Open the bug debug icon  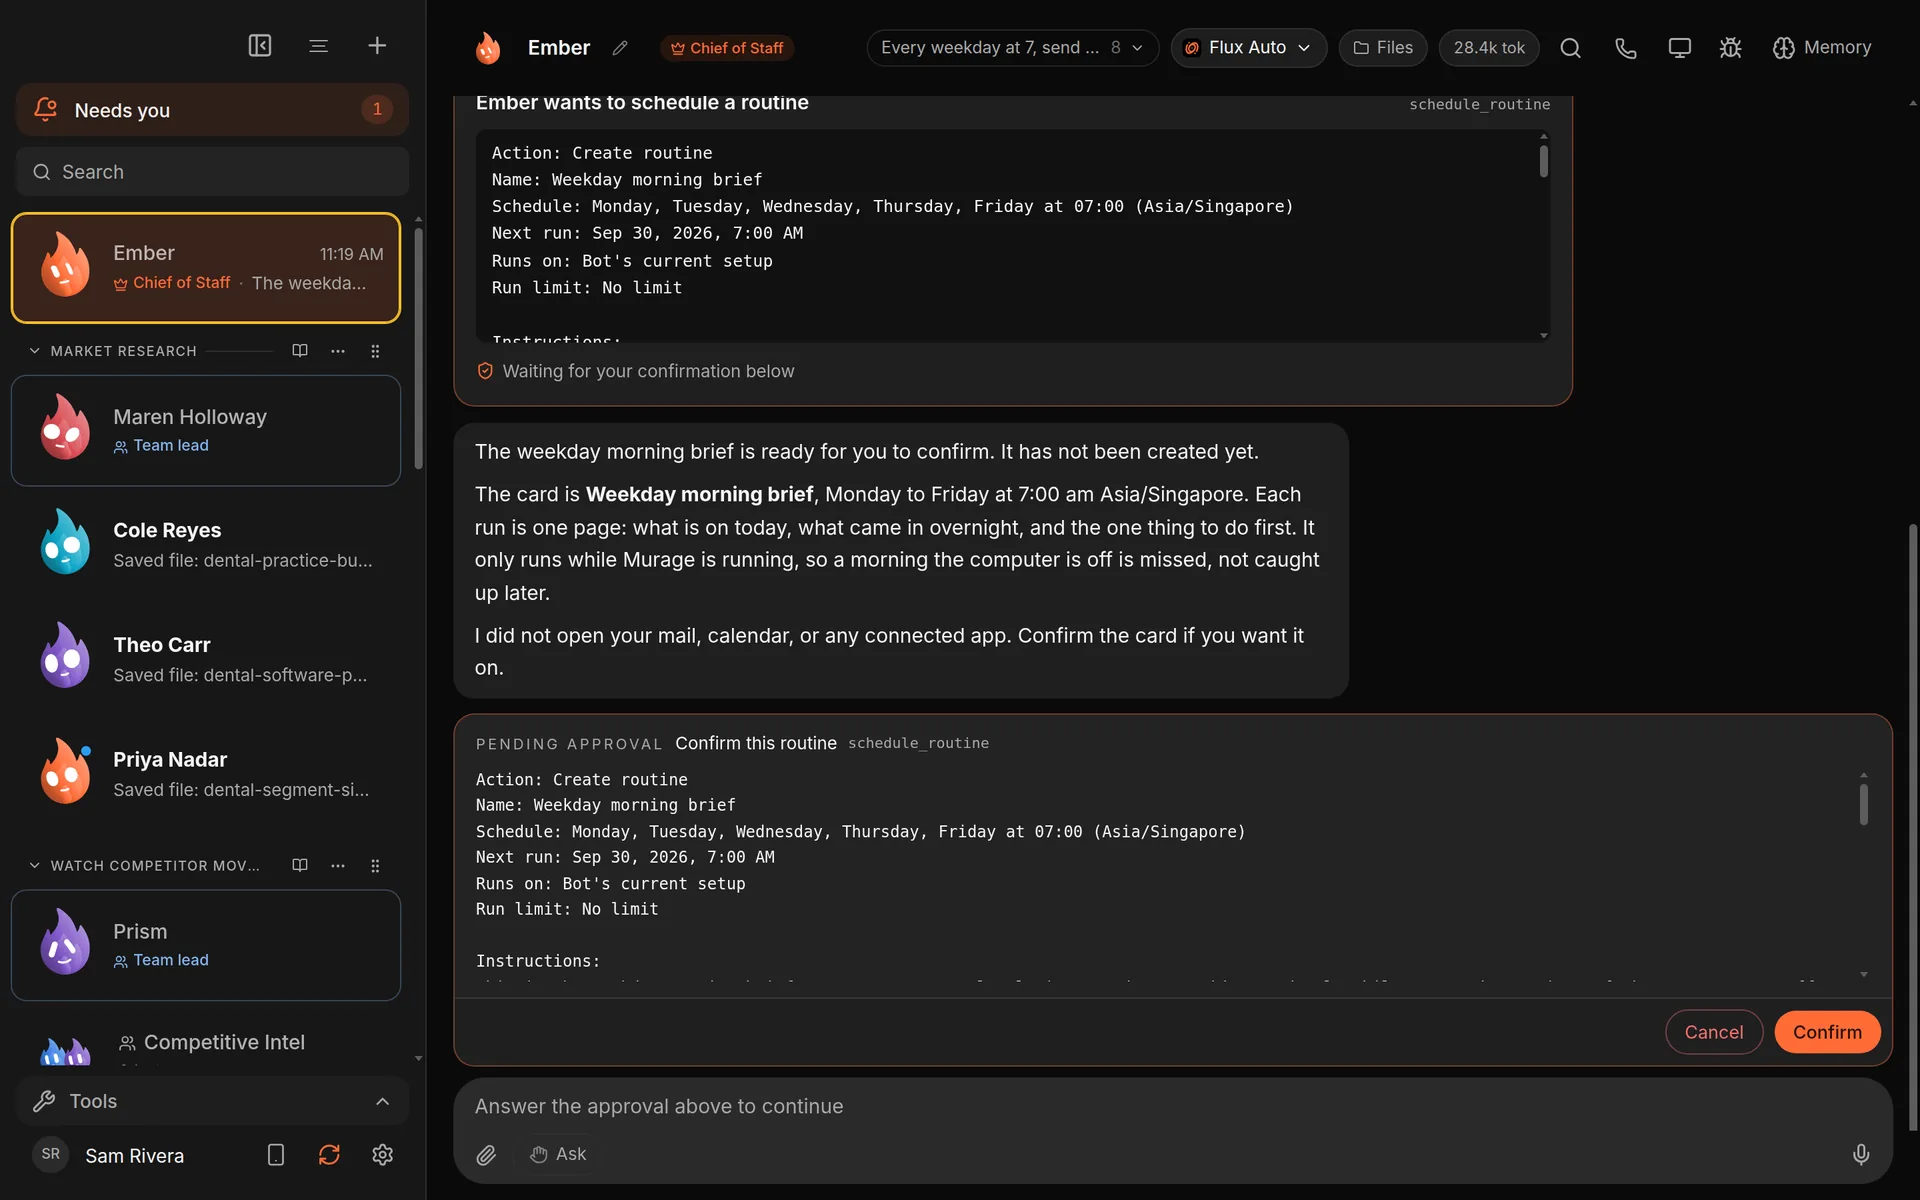click(x=1730, y=48)
